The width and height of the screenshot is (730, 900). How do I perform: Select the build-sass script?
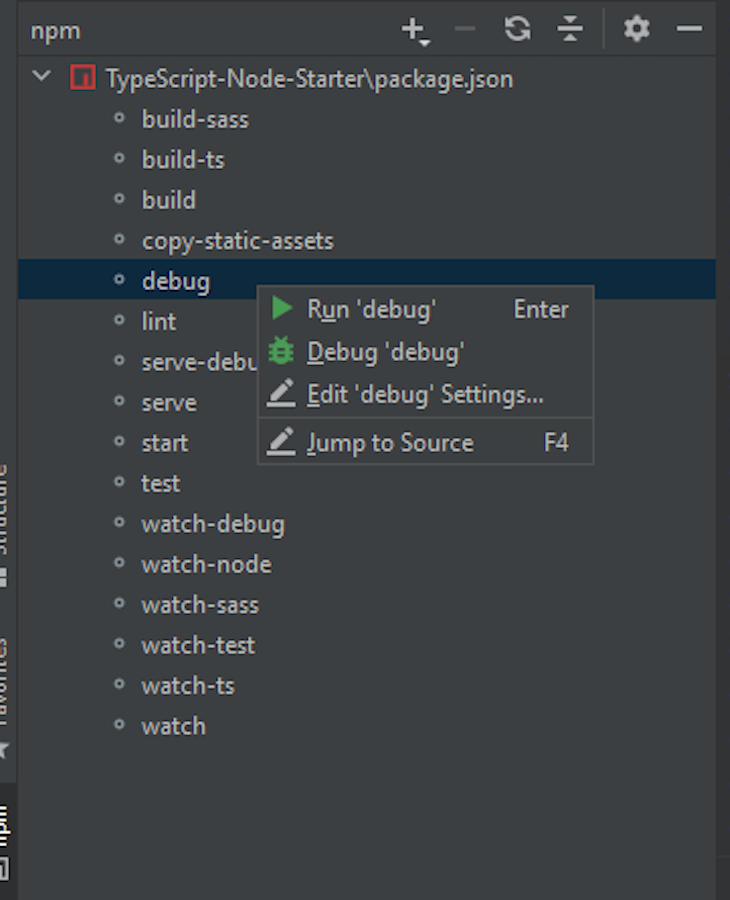pos(195,119)
